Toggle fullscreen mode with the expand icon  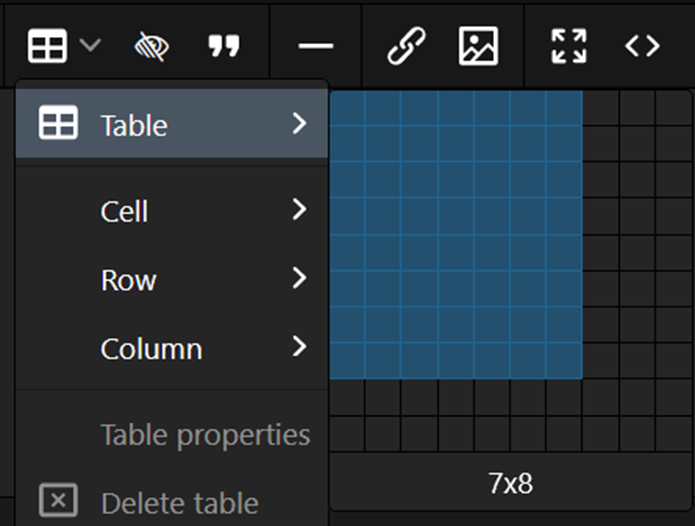tap(569, 46)
